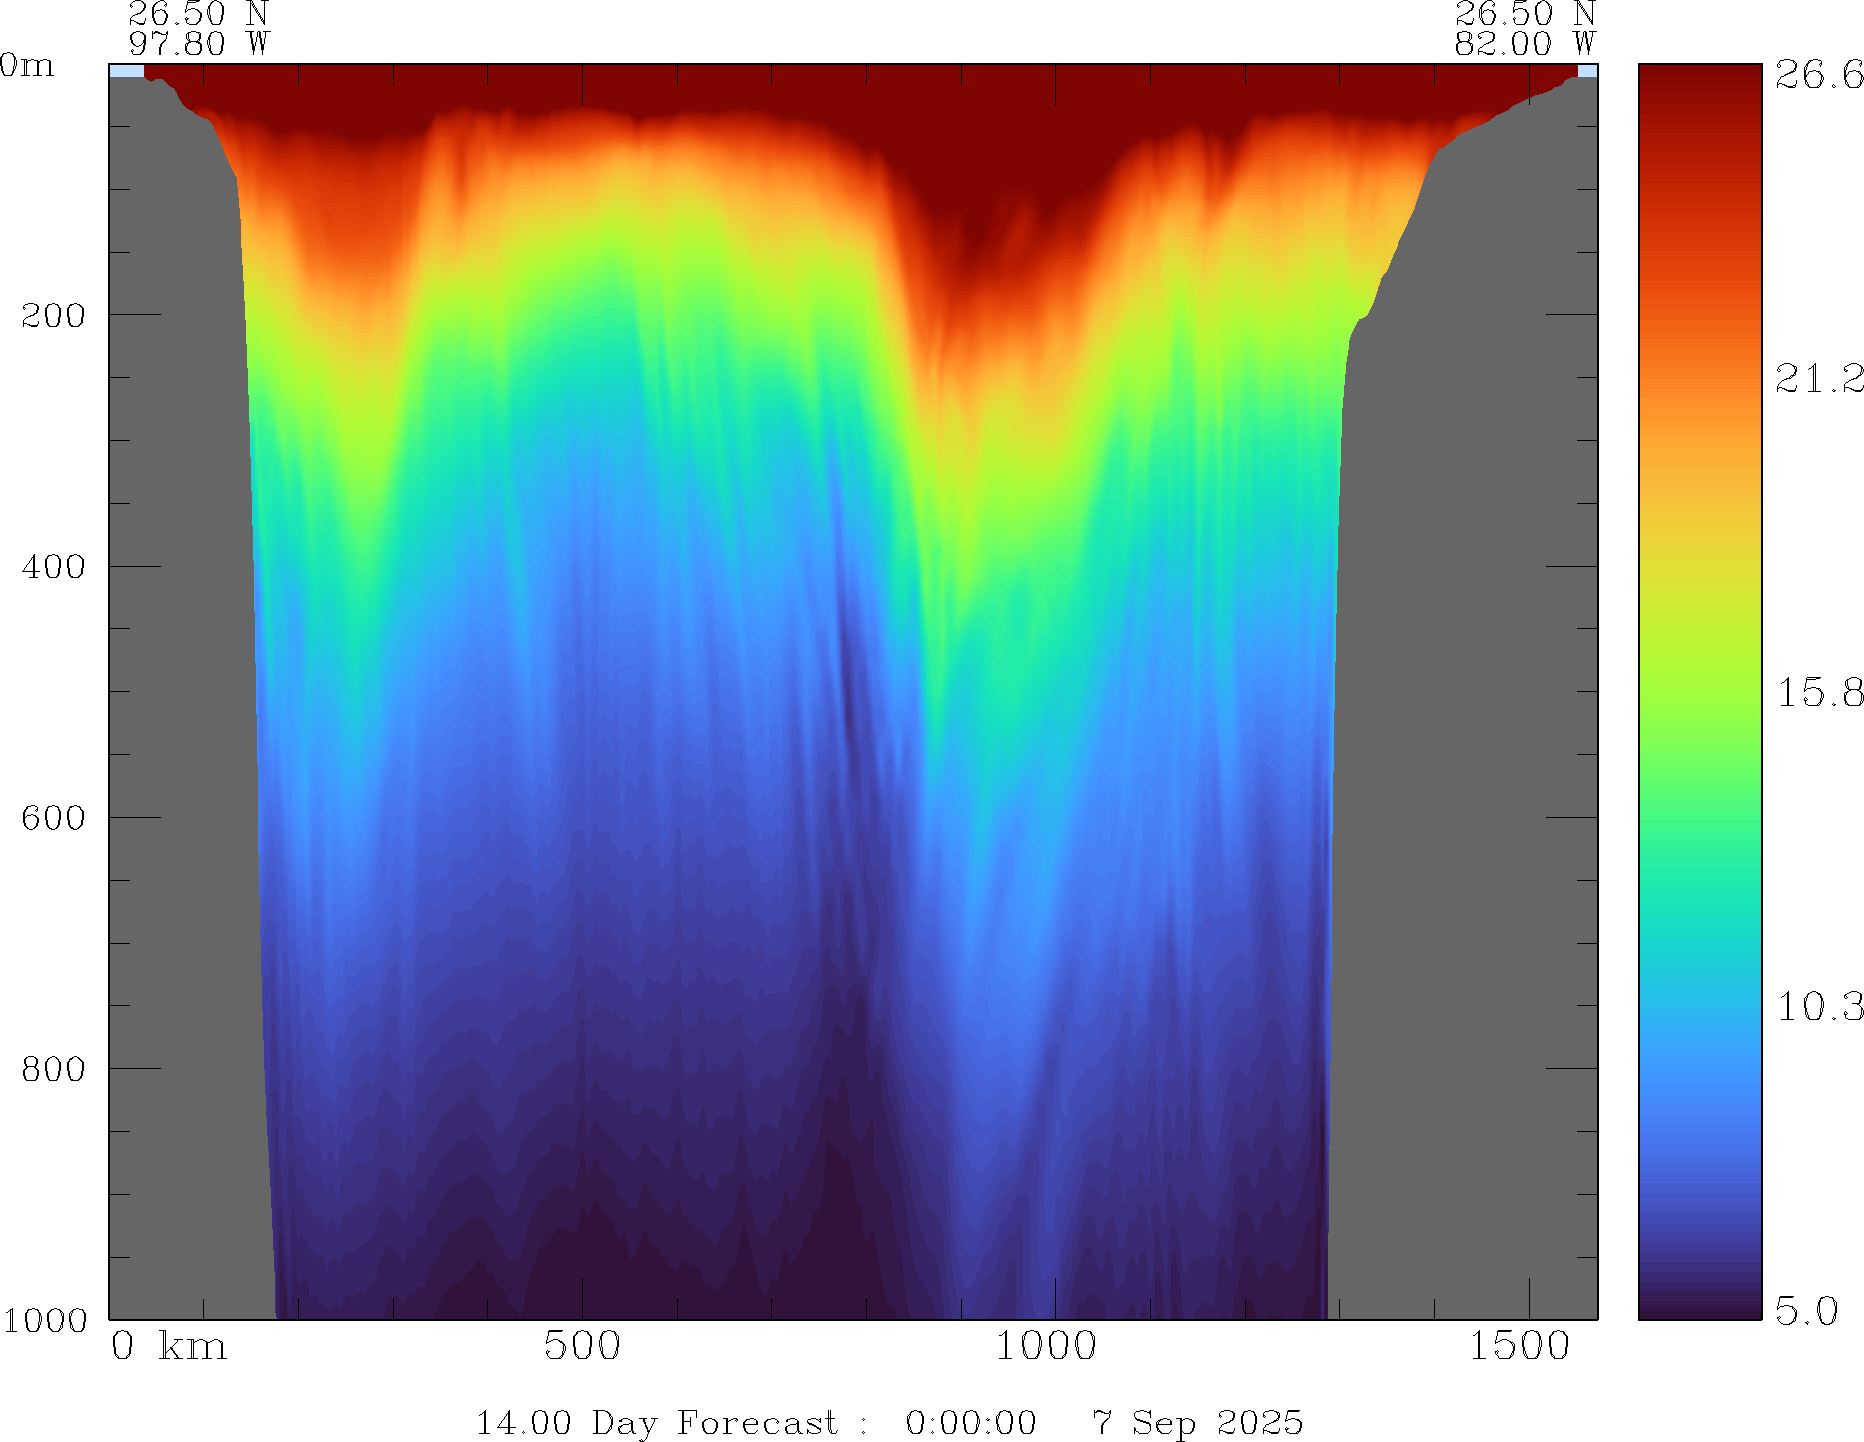Click the 500 distance axis label

[582, 1347]
